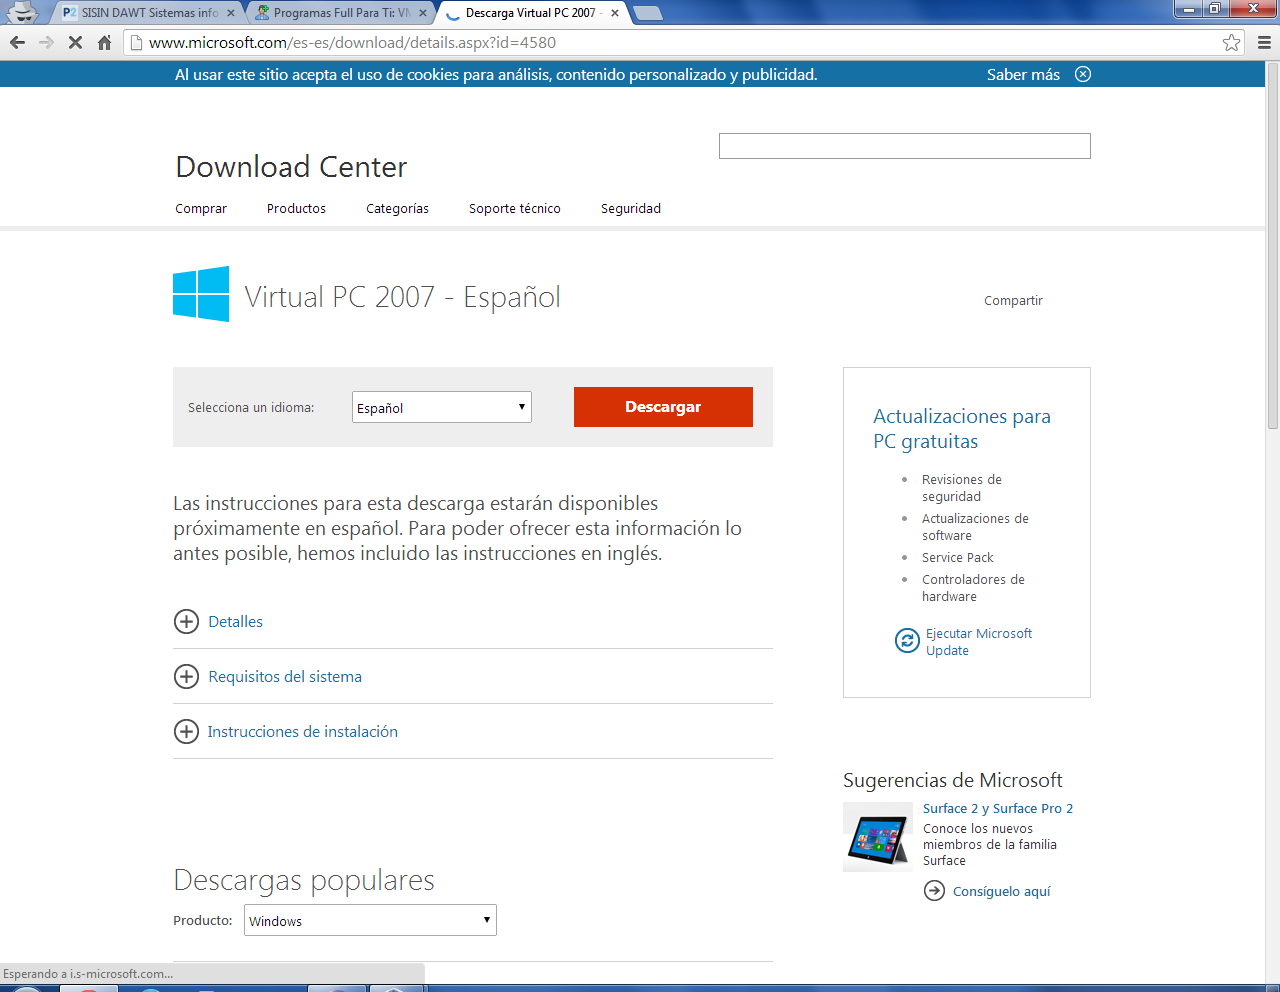Screen dimensions: 1280x992
Task: Click the Saber más link
Action: 1023,74
